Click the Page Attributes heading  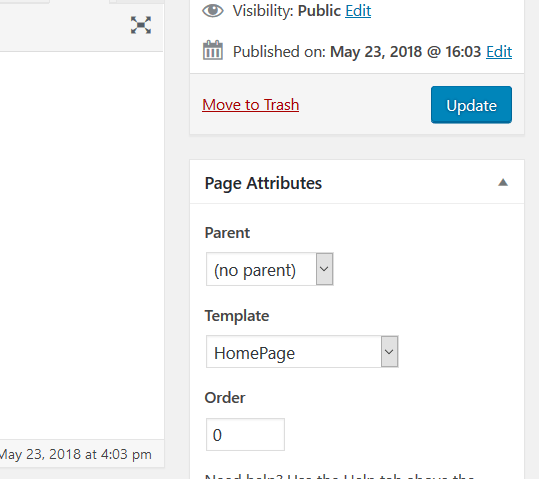coord(263,183)
